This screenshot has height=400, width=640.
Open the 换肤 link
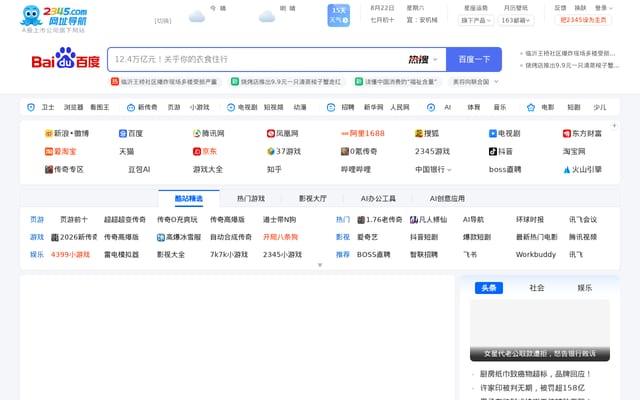coord(580,8)
